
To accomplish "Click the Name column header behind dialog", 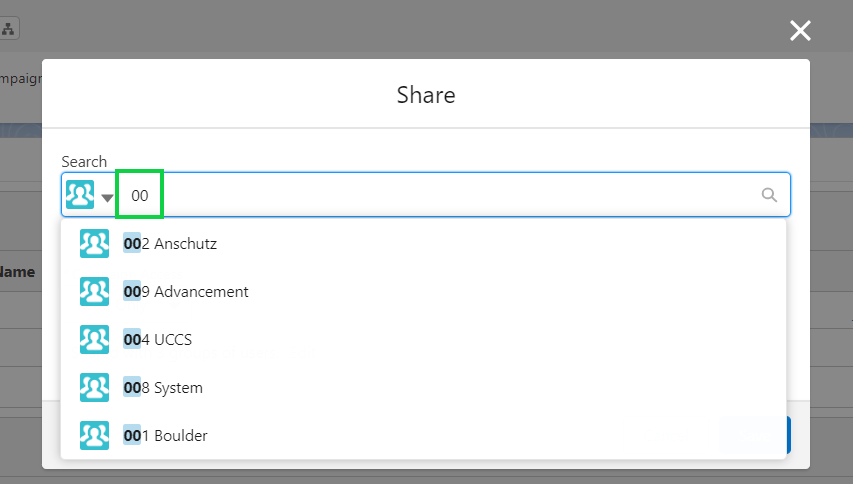I will 17,272.
